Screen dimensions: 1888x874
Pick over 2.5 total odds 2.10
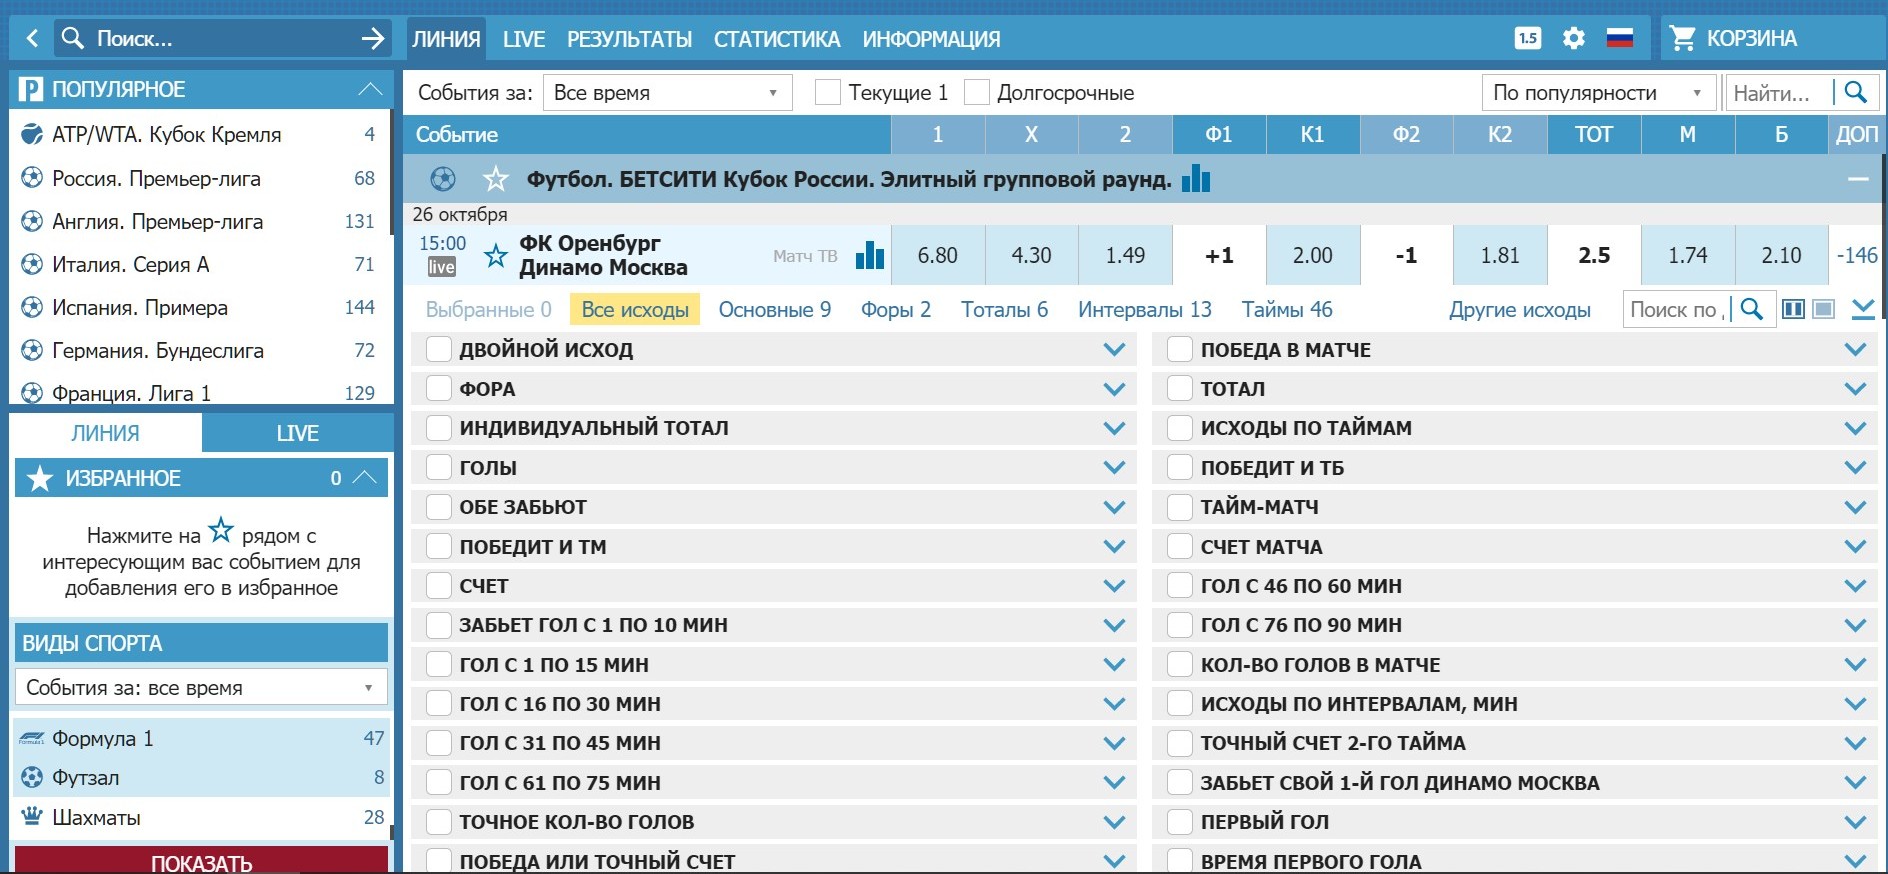(1781, 255)
